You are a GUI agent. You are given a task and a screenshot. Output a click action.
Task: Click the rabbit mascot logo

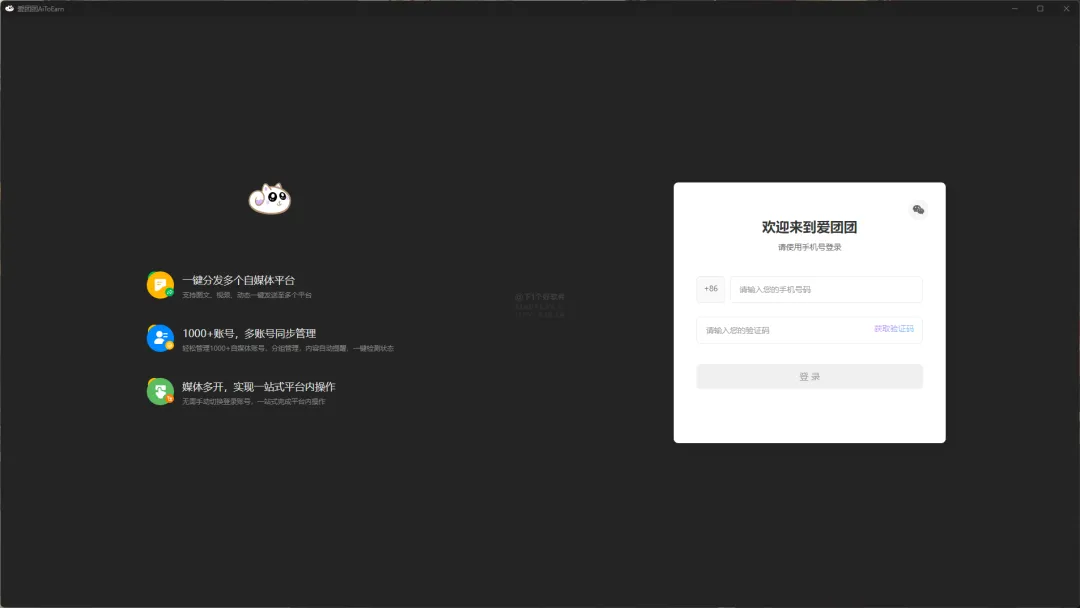pyautogui.click(x=268, y=200)
